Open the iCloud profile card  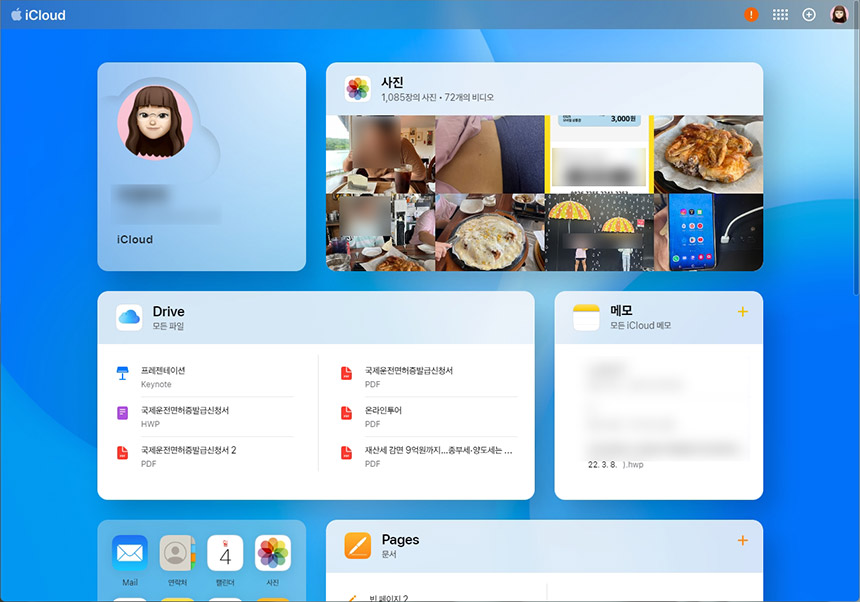coord(202,167)
